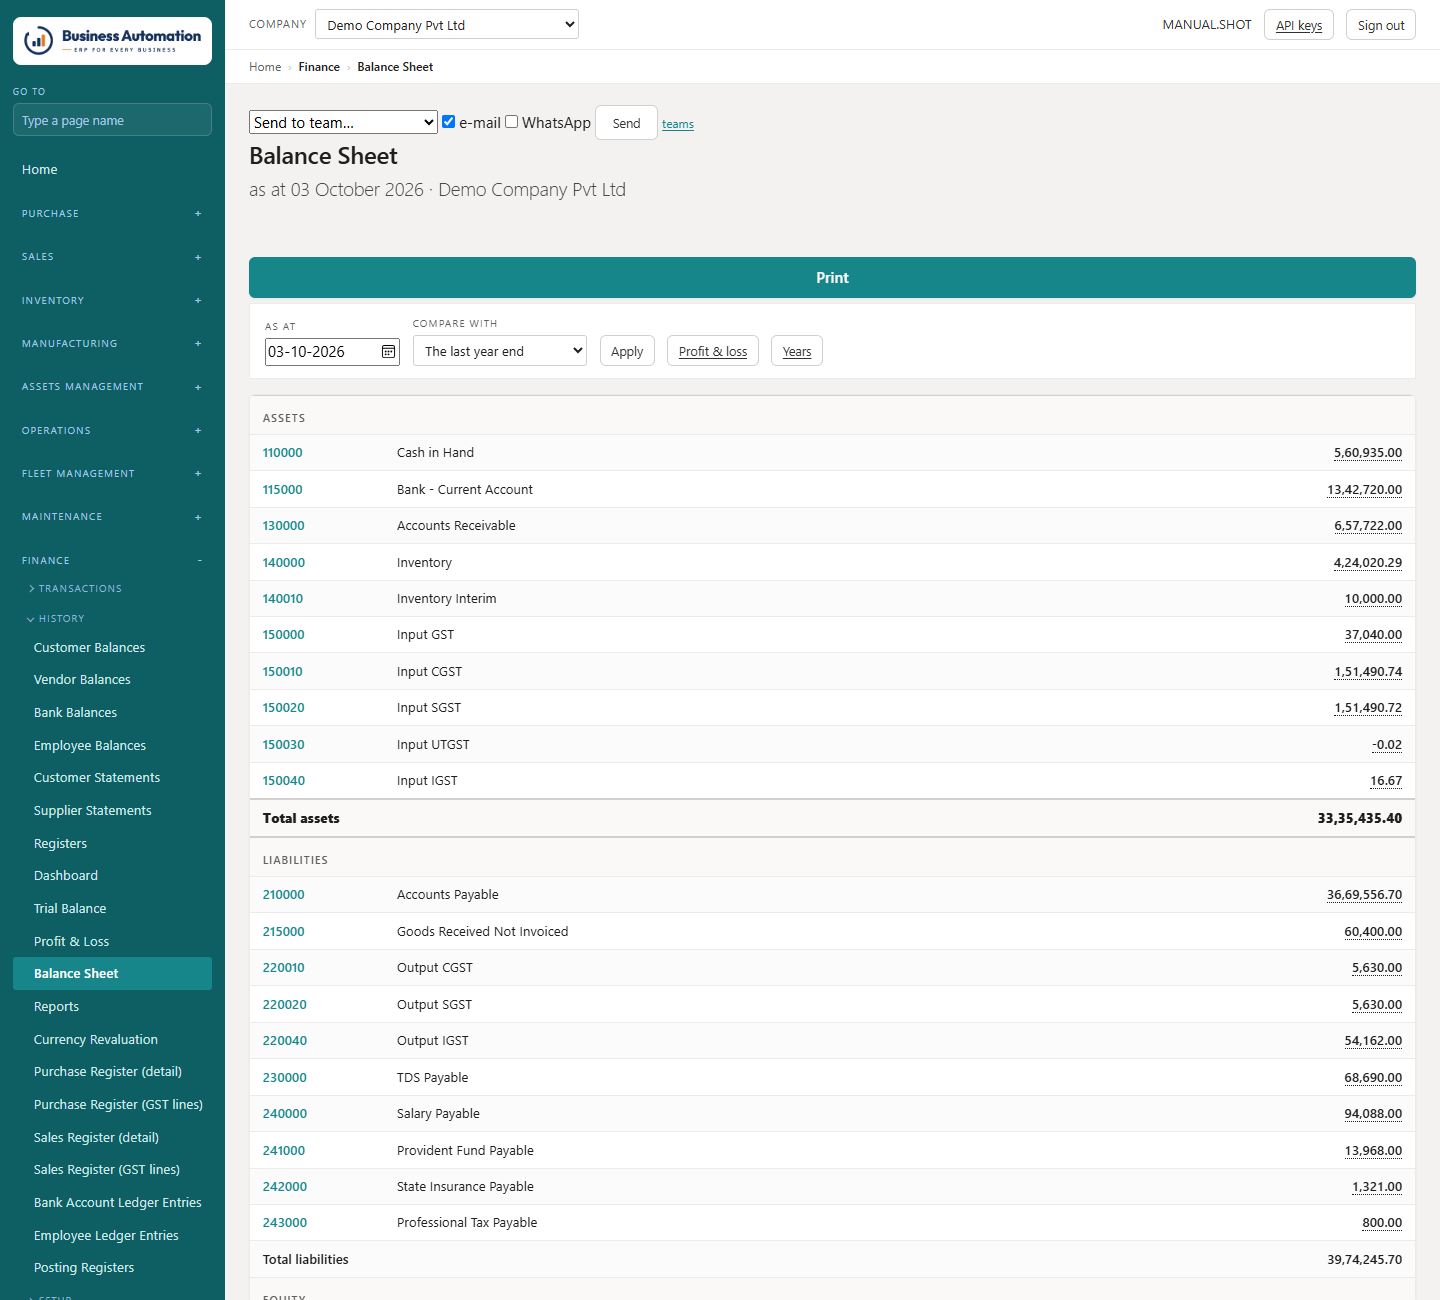
Task: Open Trial Balance from sidebar
Action: (x=70, y=908)
